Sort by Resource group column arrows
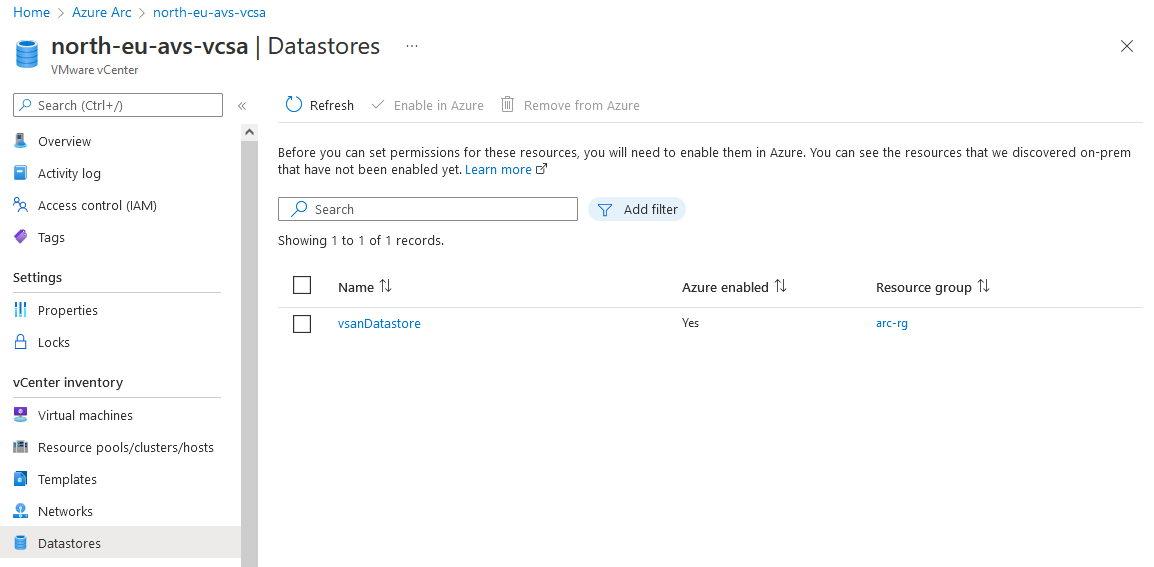Image resolution: width=1154 pixels, height=567 pixels. pos(983,286)
